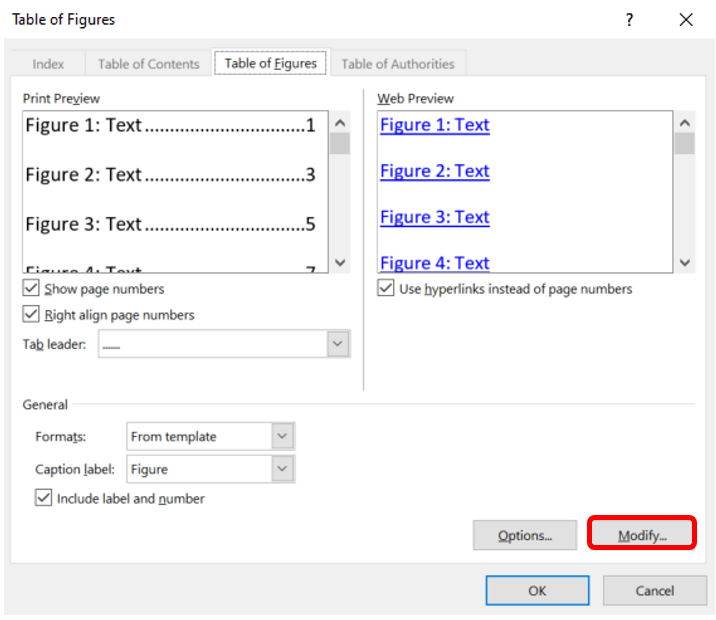Image resolution: width=716 pixels, height=620 pixels.
Task: Click the Modify button
Action: (641, 535)
